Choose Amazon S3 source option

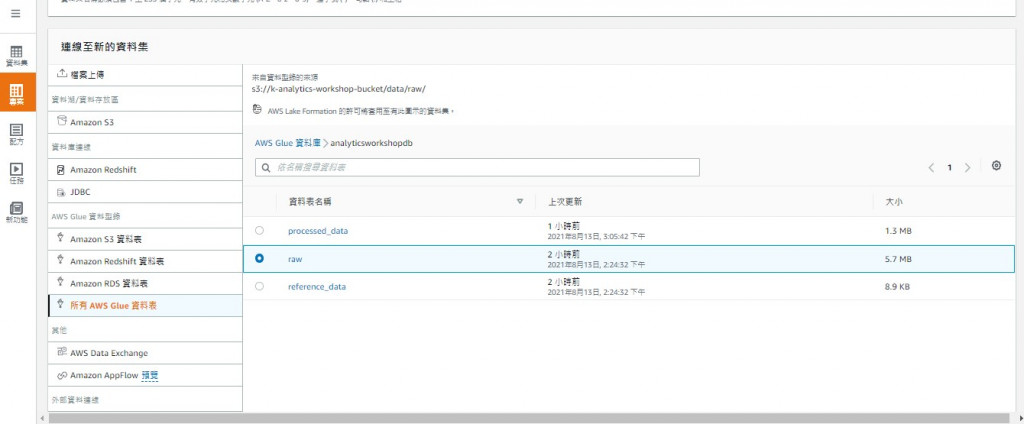(x=145, y=122)
